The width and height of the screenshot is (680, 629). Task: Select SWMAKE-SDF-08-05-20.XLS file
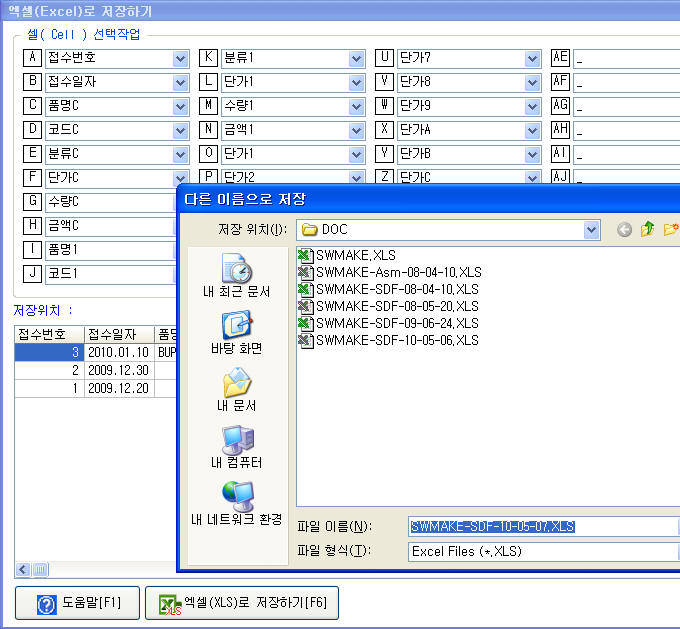coord(389,306)
